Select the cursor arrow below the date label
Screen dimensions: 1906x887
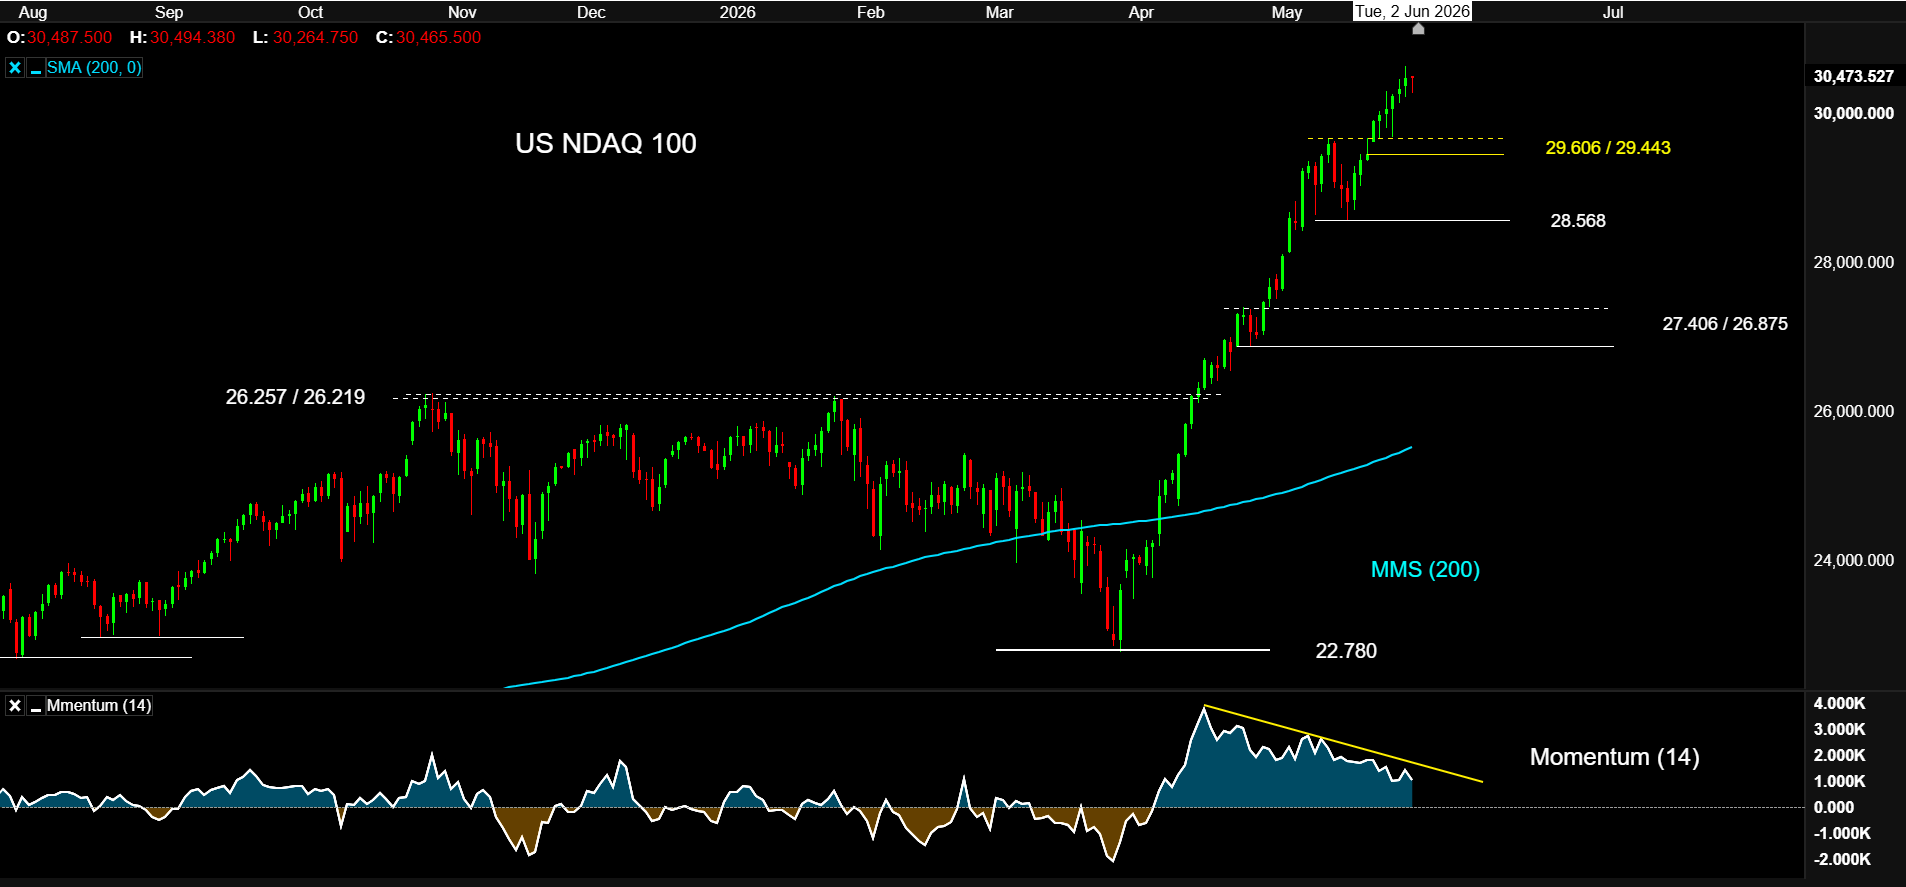click(1418, 29)
